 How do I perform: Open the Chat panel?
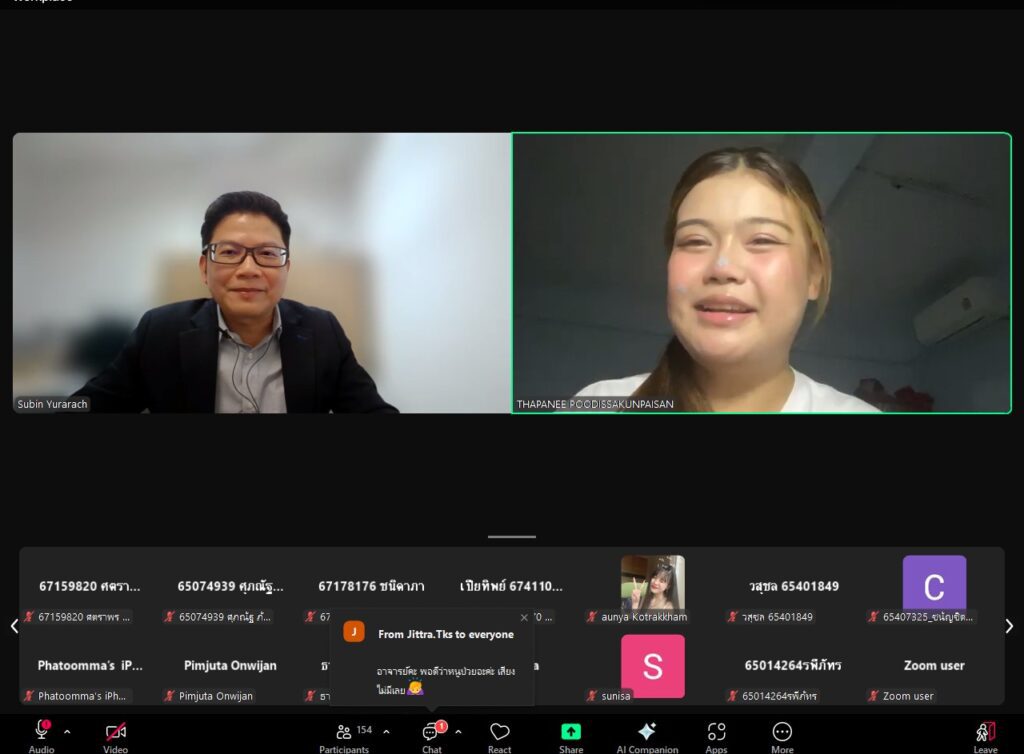point(432,737)
